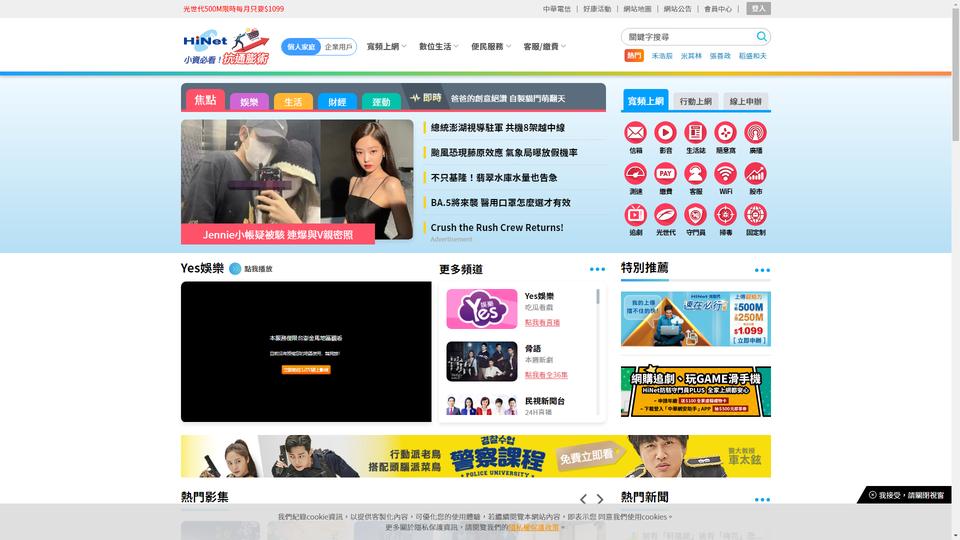Screen dimensions: 960x540
Task: Open the 隨意窩 icon
Action: coord(726,133)
